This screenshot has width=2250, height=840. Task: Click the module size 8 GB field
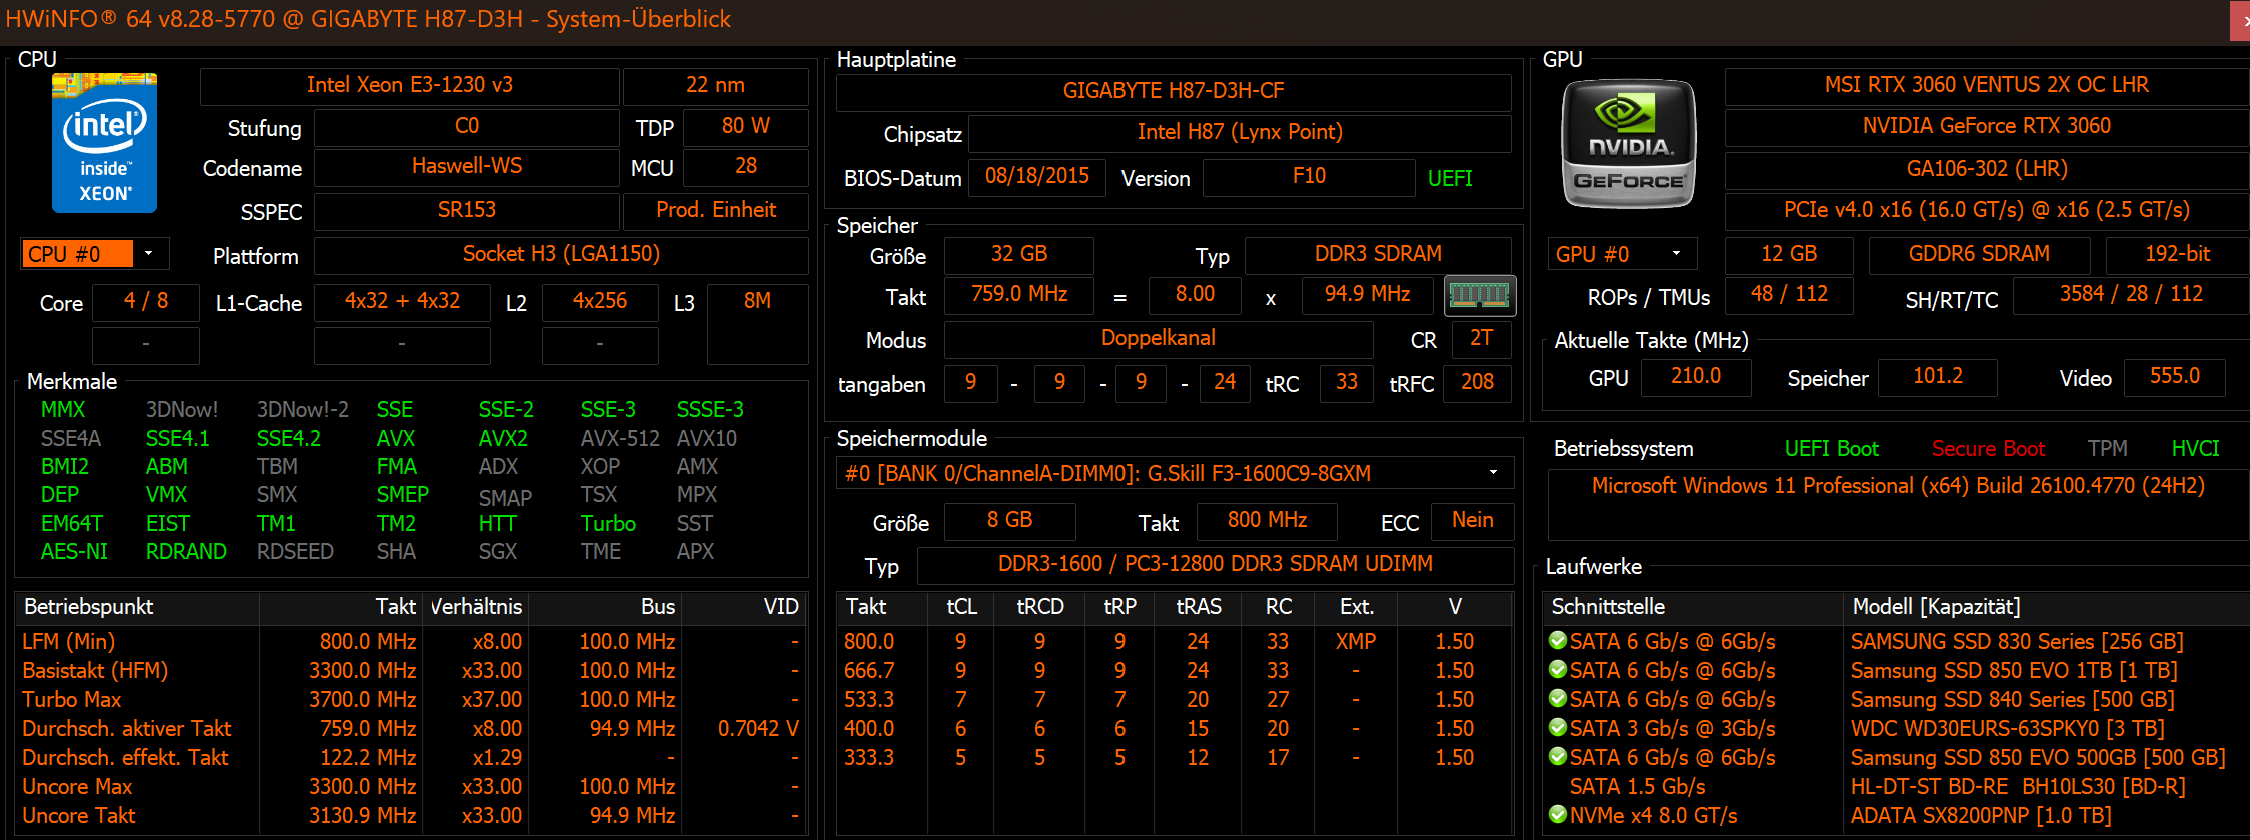point(1010,520)
